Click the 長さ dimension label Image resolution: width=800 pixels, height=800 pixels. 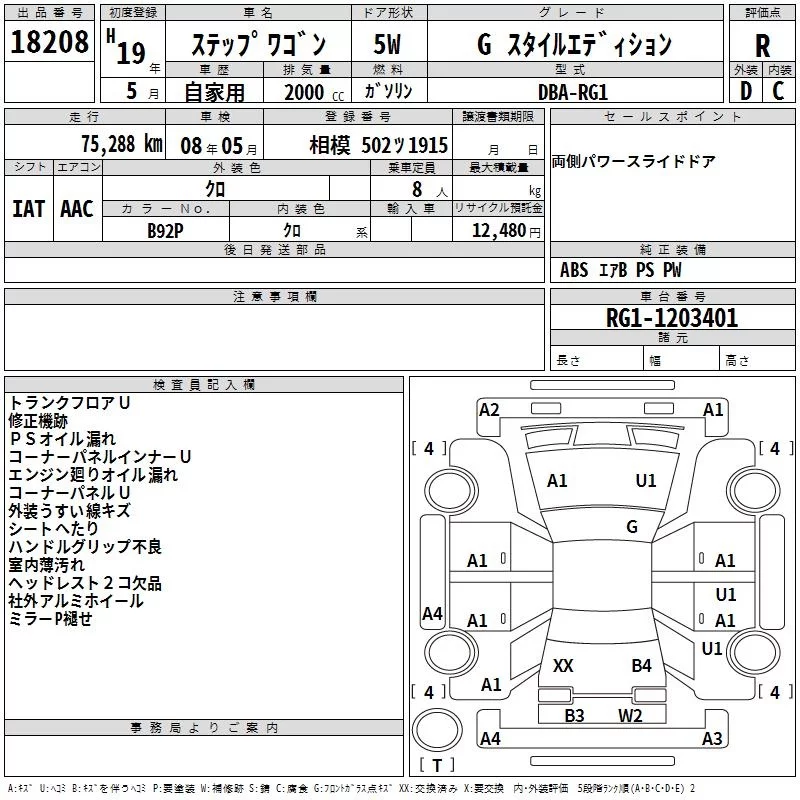tap(568, 360)
